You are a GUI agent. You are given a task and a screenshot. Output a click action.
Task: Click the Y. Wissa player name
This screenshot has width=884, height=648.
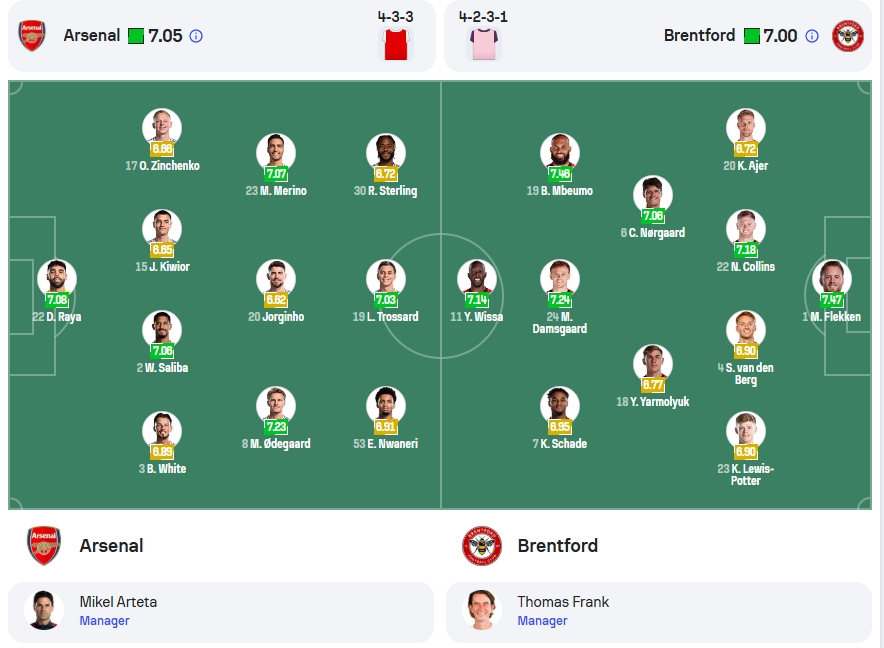pyautogui.click(x=483, y=317)
